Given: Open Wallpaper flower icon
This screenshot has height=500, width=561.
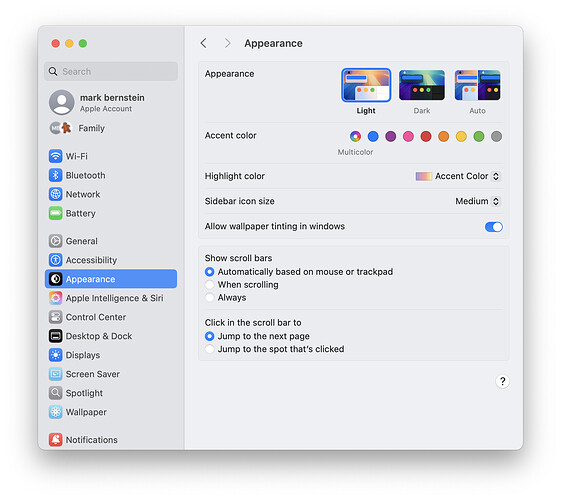Looking at the screenshot, I should click(55, 412).
